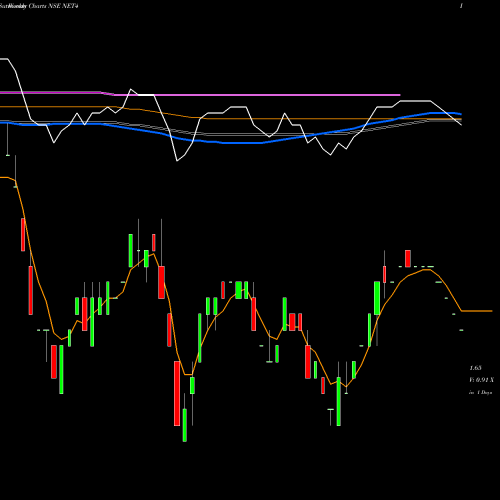The image size is (500, 500).
Task: Click the magenta horizontal indicator line
Action: [200, 95]
